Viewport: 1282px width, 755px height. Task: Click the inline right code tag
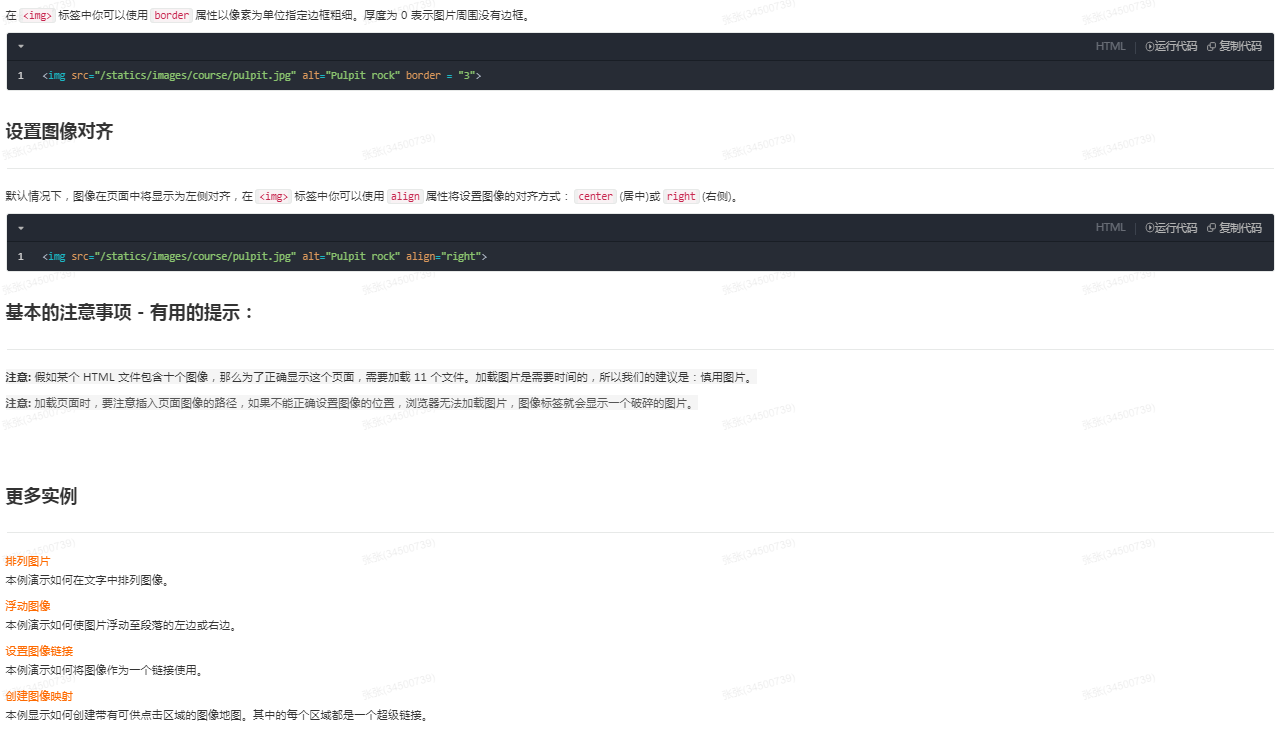pyautogui.click(x=681, y=197)
